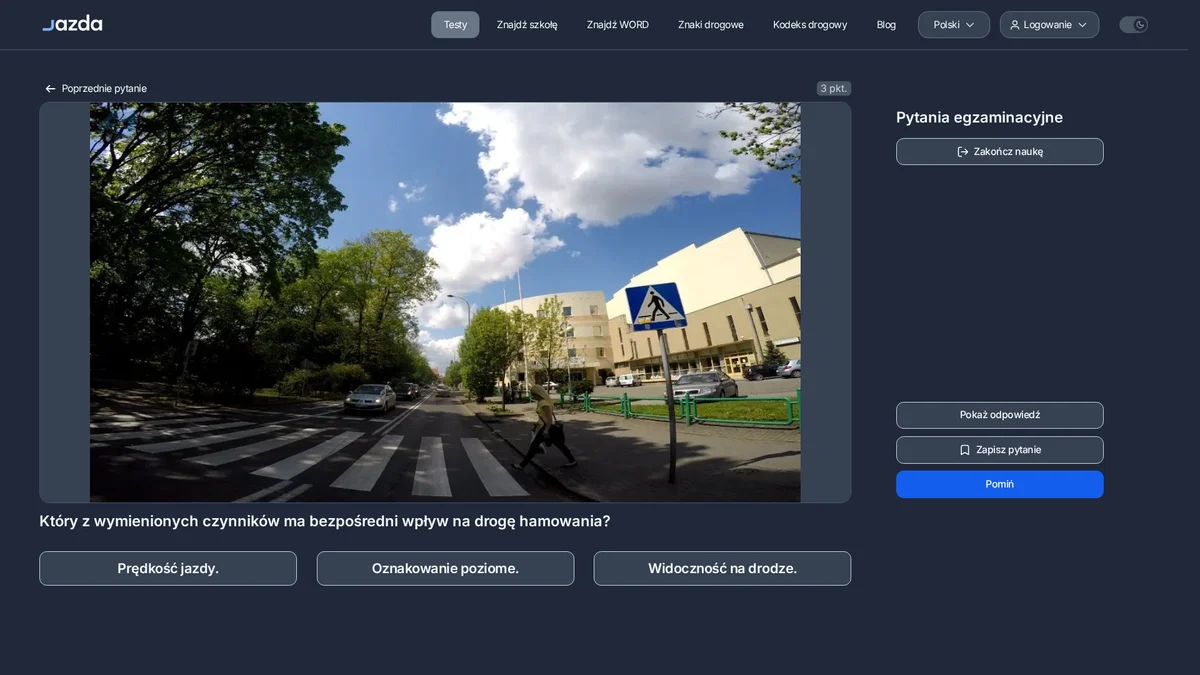The image size is (1200, 675).
Task: Skip the question with Pomiń
Action: tap(1000, 484)
